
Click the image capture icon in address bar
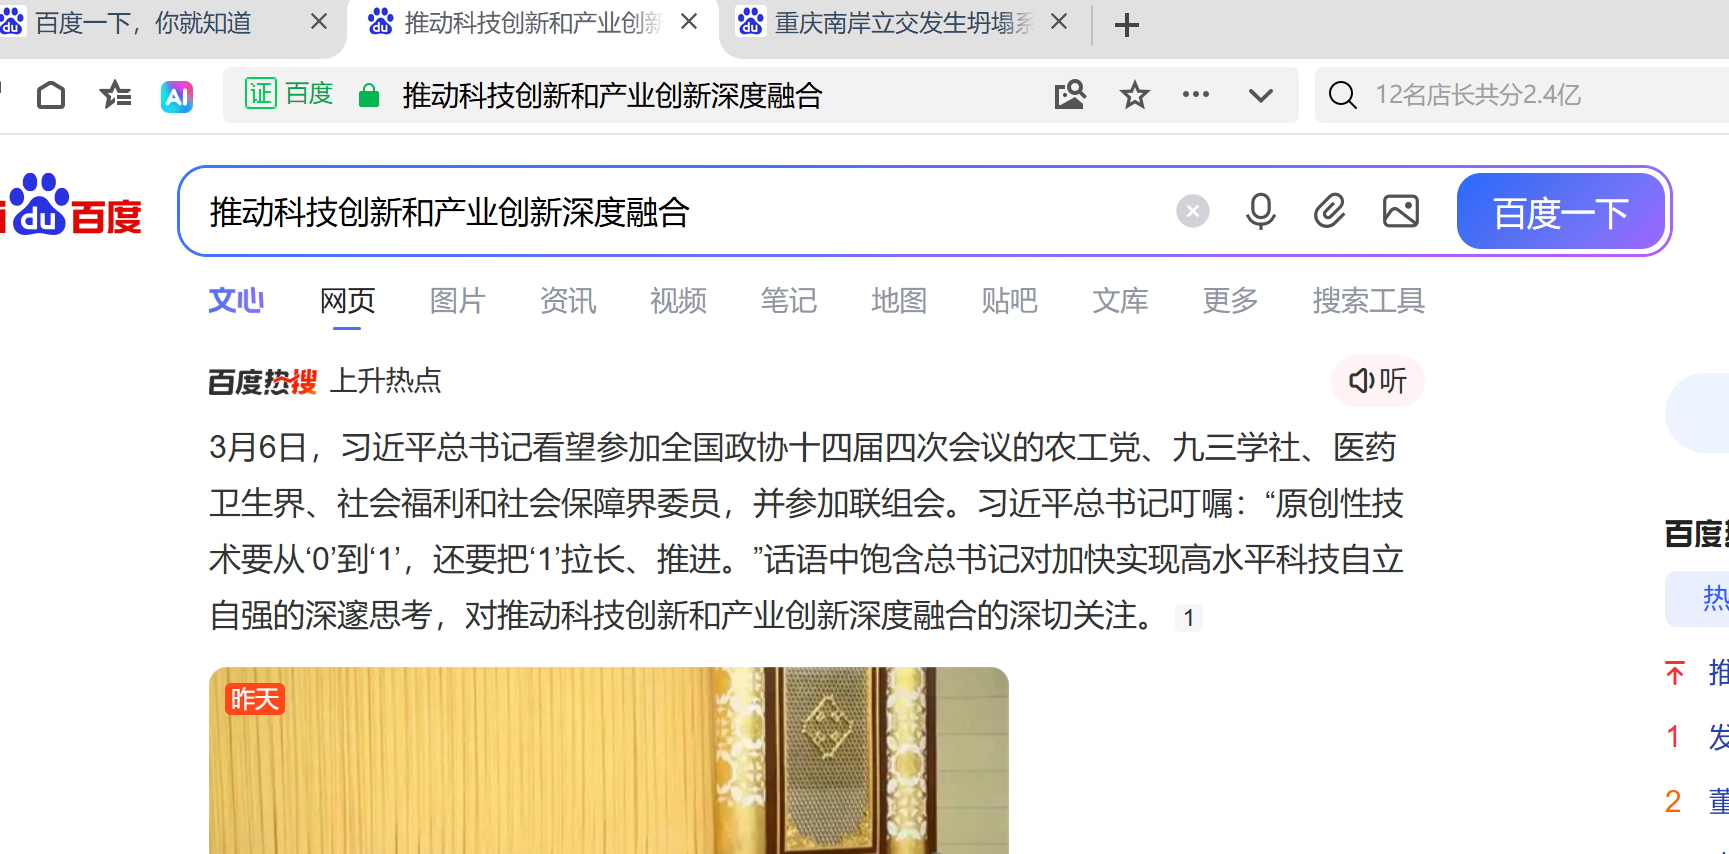[x=1070, y=95]
